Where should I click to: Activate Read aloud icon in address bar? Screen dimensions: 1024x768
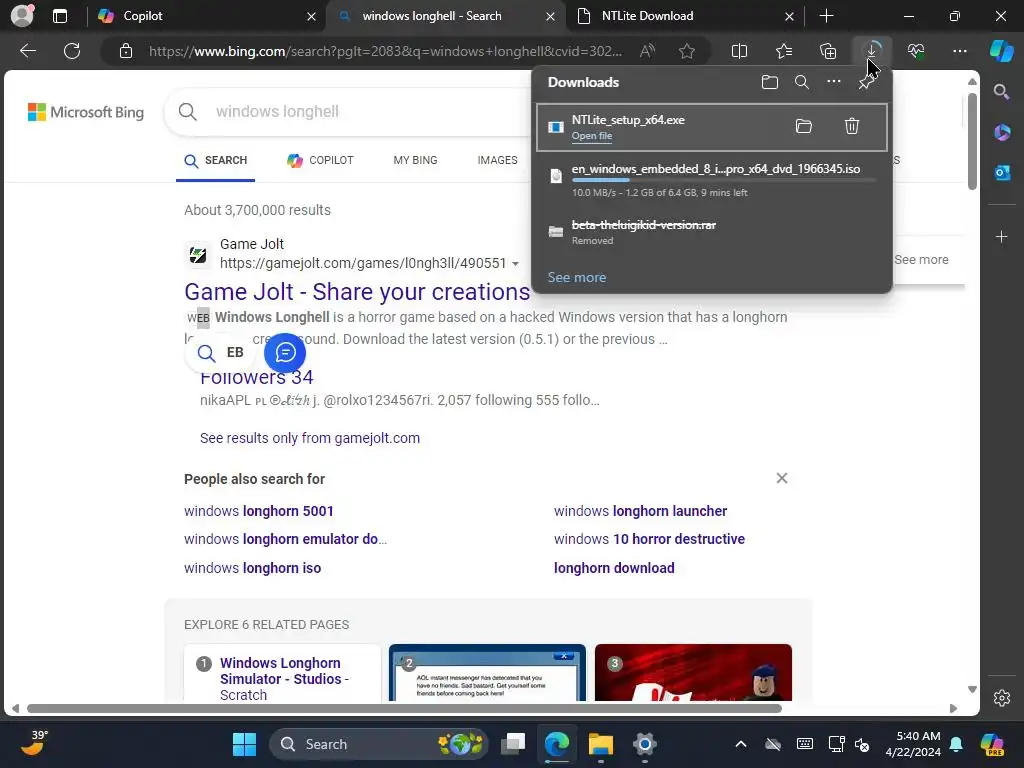(647, 51)
